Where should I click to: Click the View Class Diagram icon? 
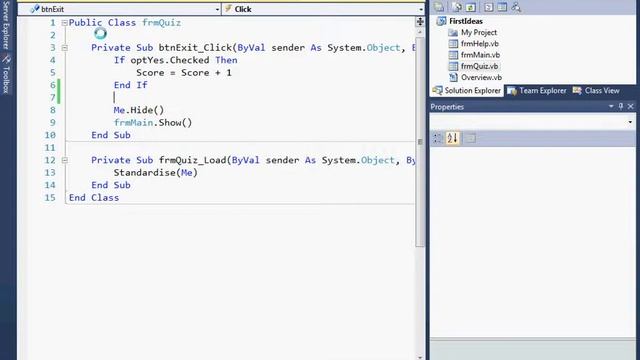coord(516,7)
